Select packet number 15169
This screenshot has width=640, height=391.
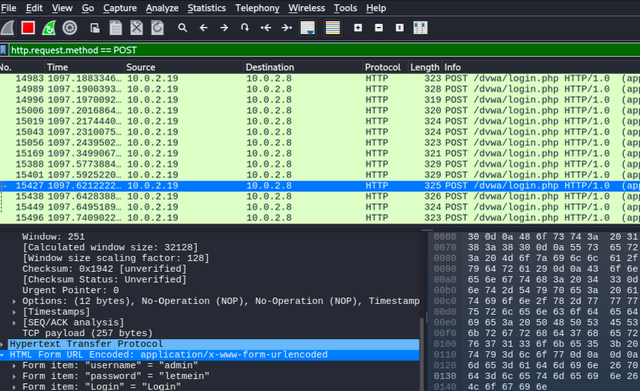coord(320,153)
